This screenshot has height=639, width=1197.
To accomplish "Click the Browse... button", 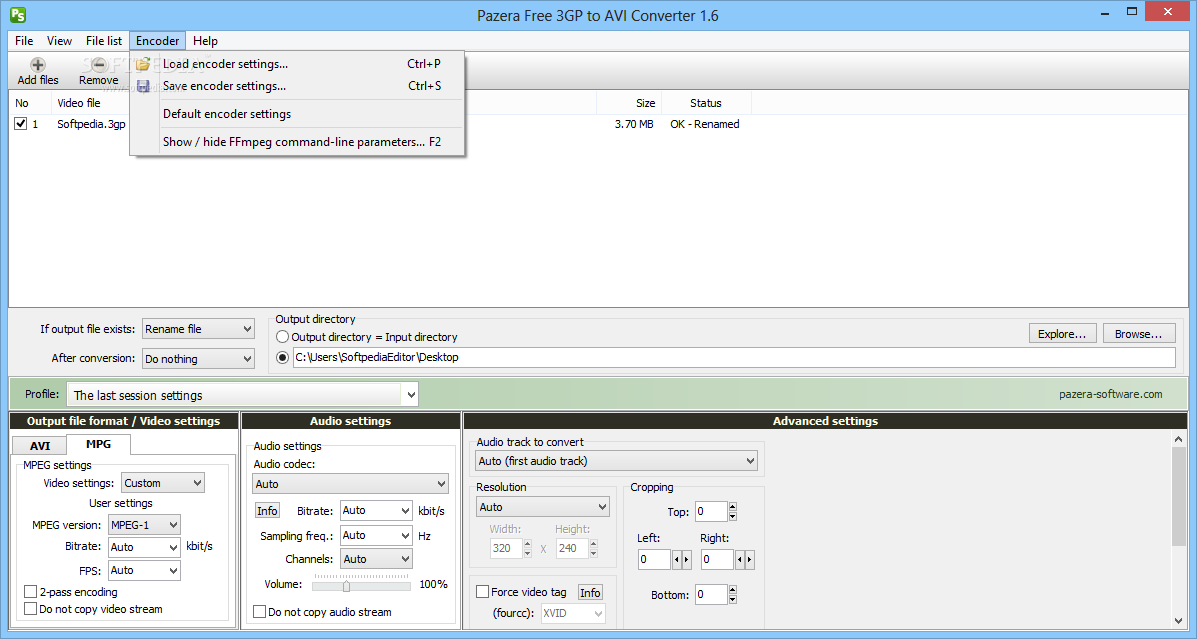I will point(1138,334).
